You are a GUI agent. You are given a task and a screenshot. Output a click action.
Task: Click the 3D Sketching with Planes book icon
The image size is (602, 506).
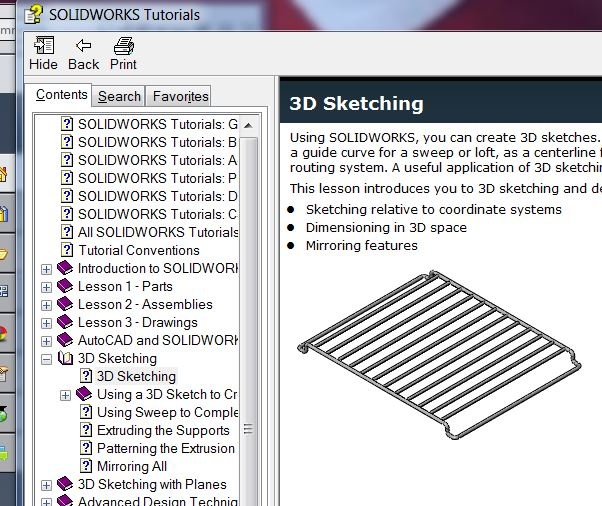pos(65,484)
